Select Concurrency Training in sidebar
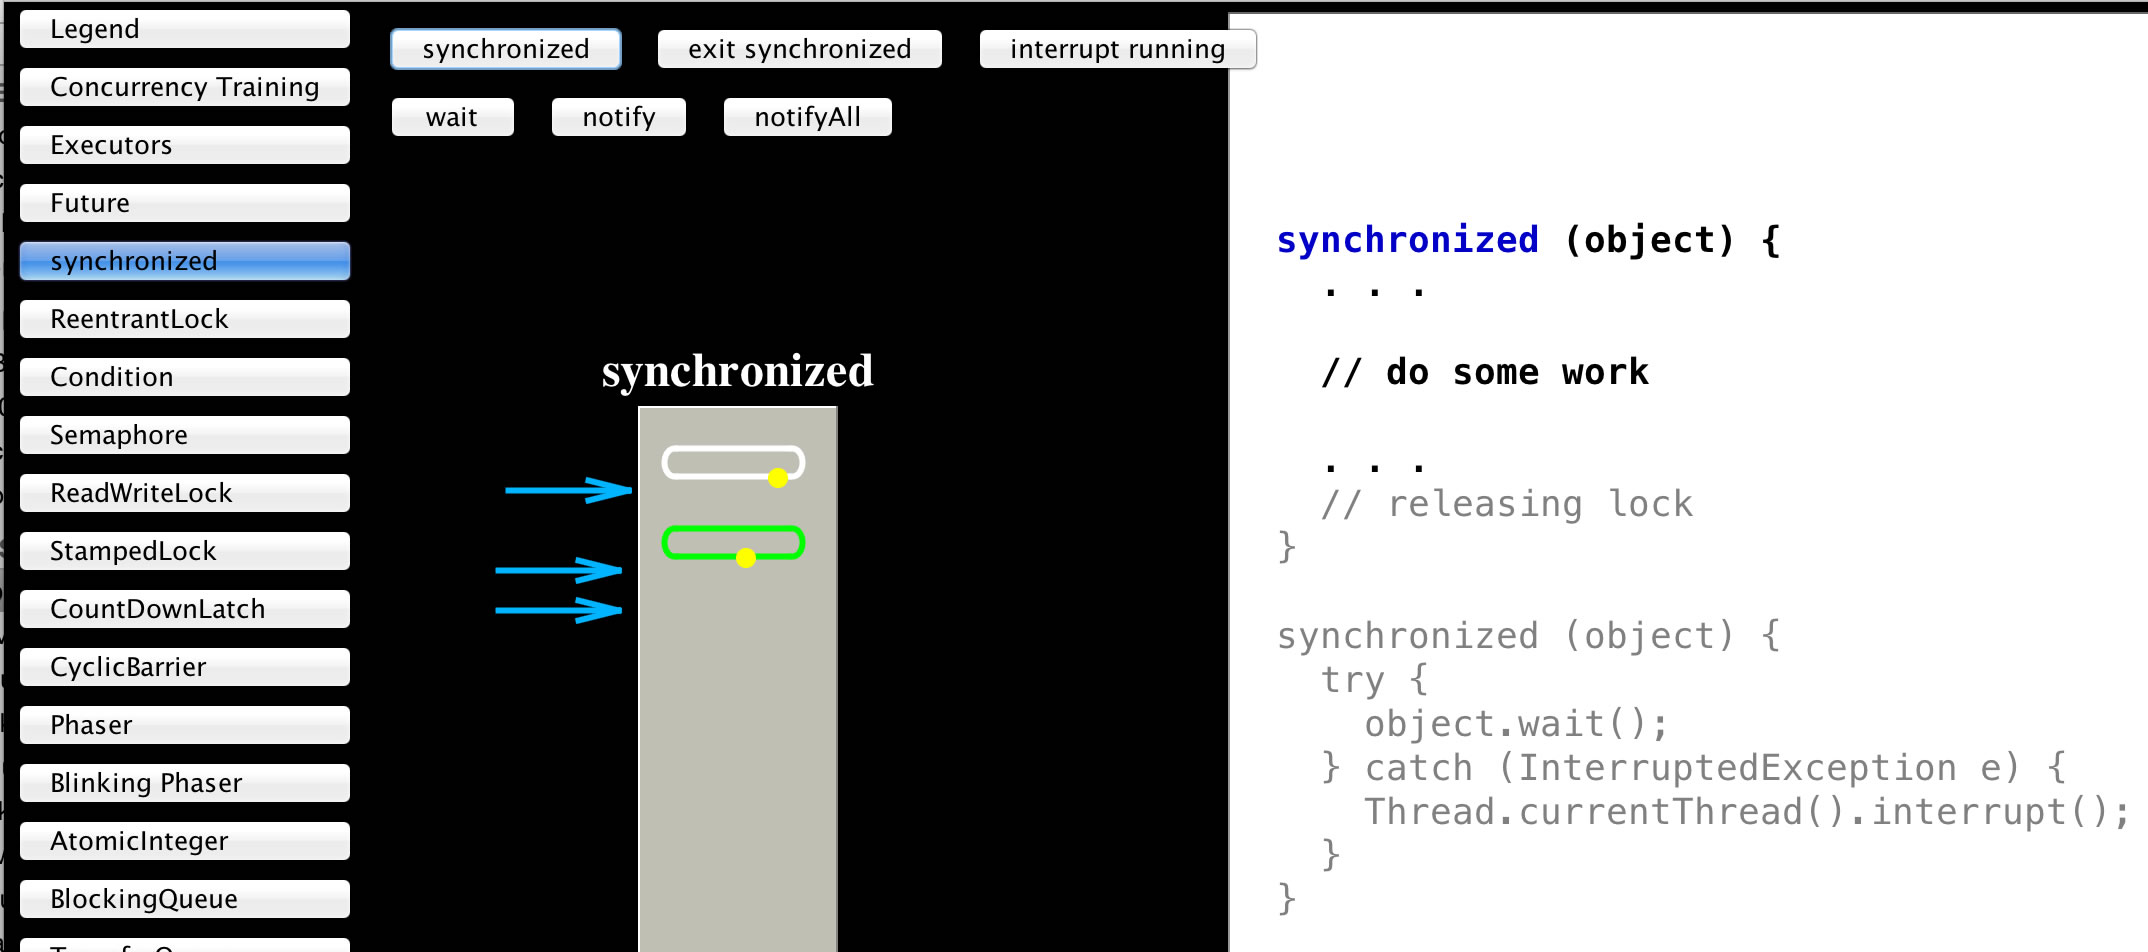The image size is (2148, 952). [185, 87]
